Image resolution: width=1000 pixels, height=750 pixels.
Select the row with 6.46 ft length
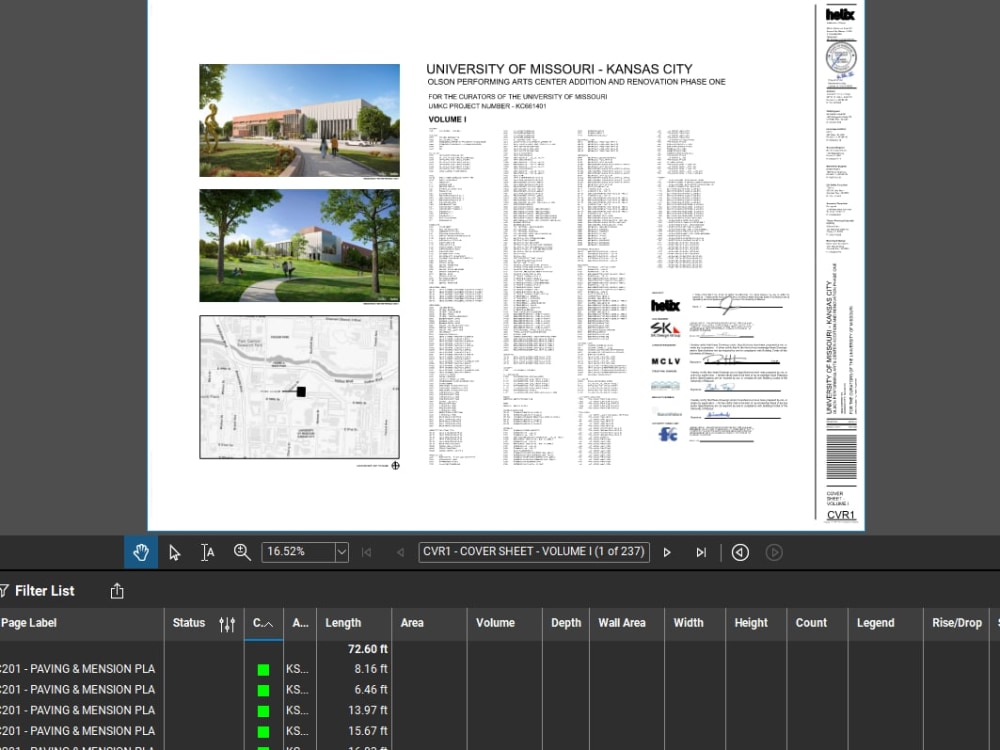coord(500,689)
